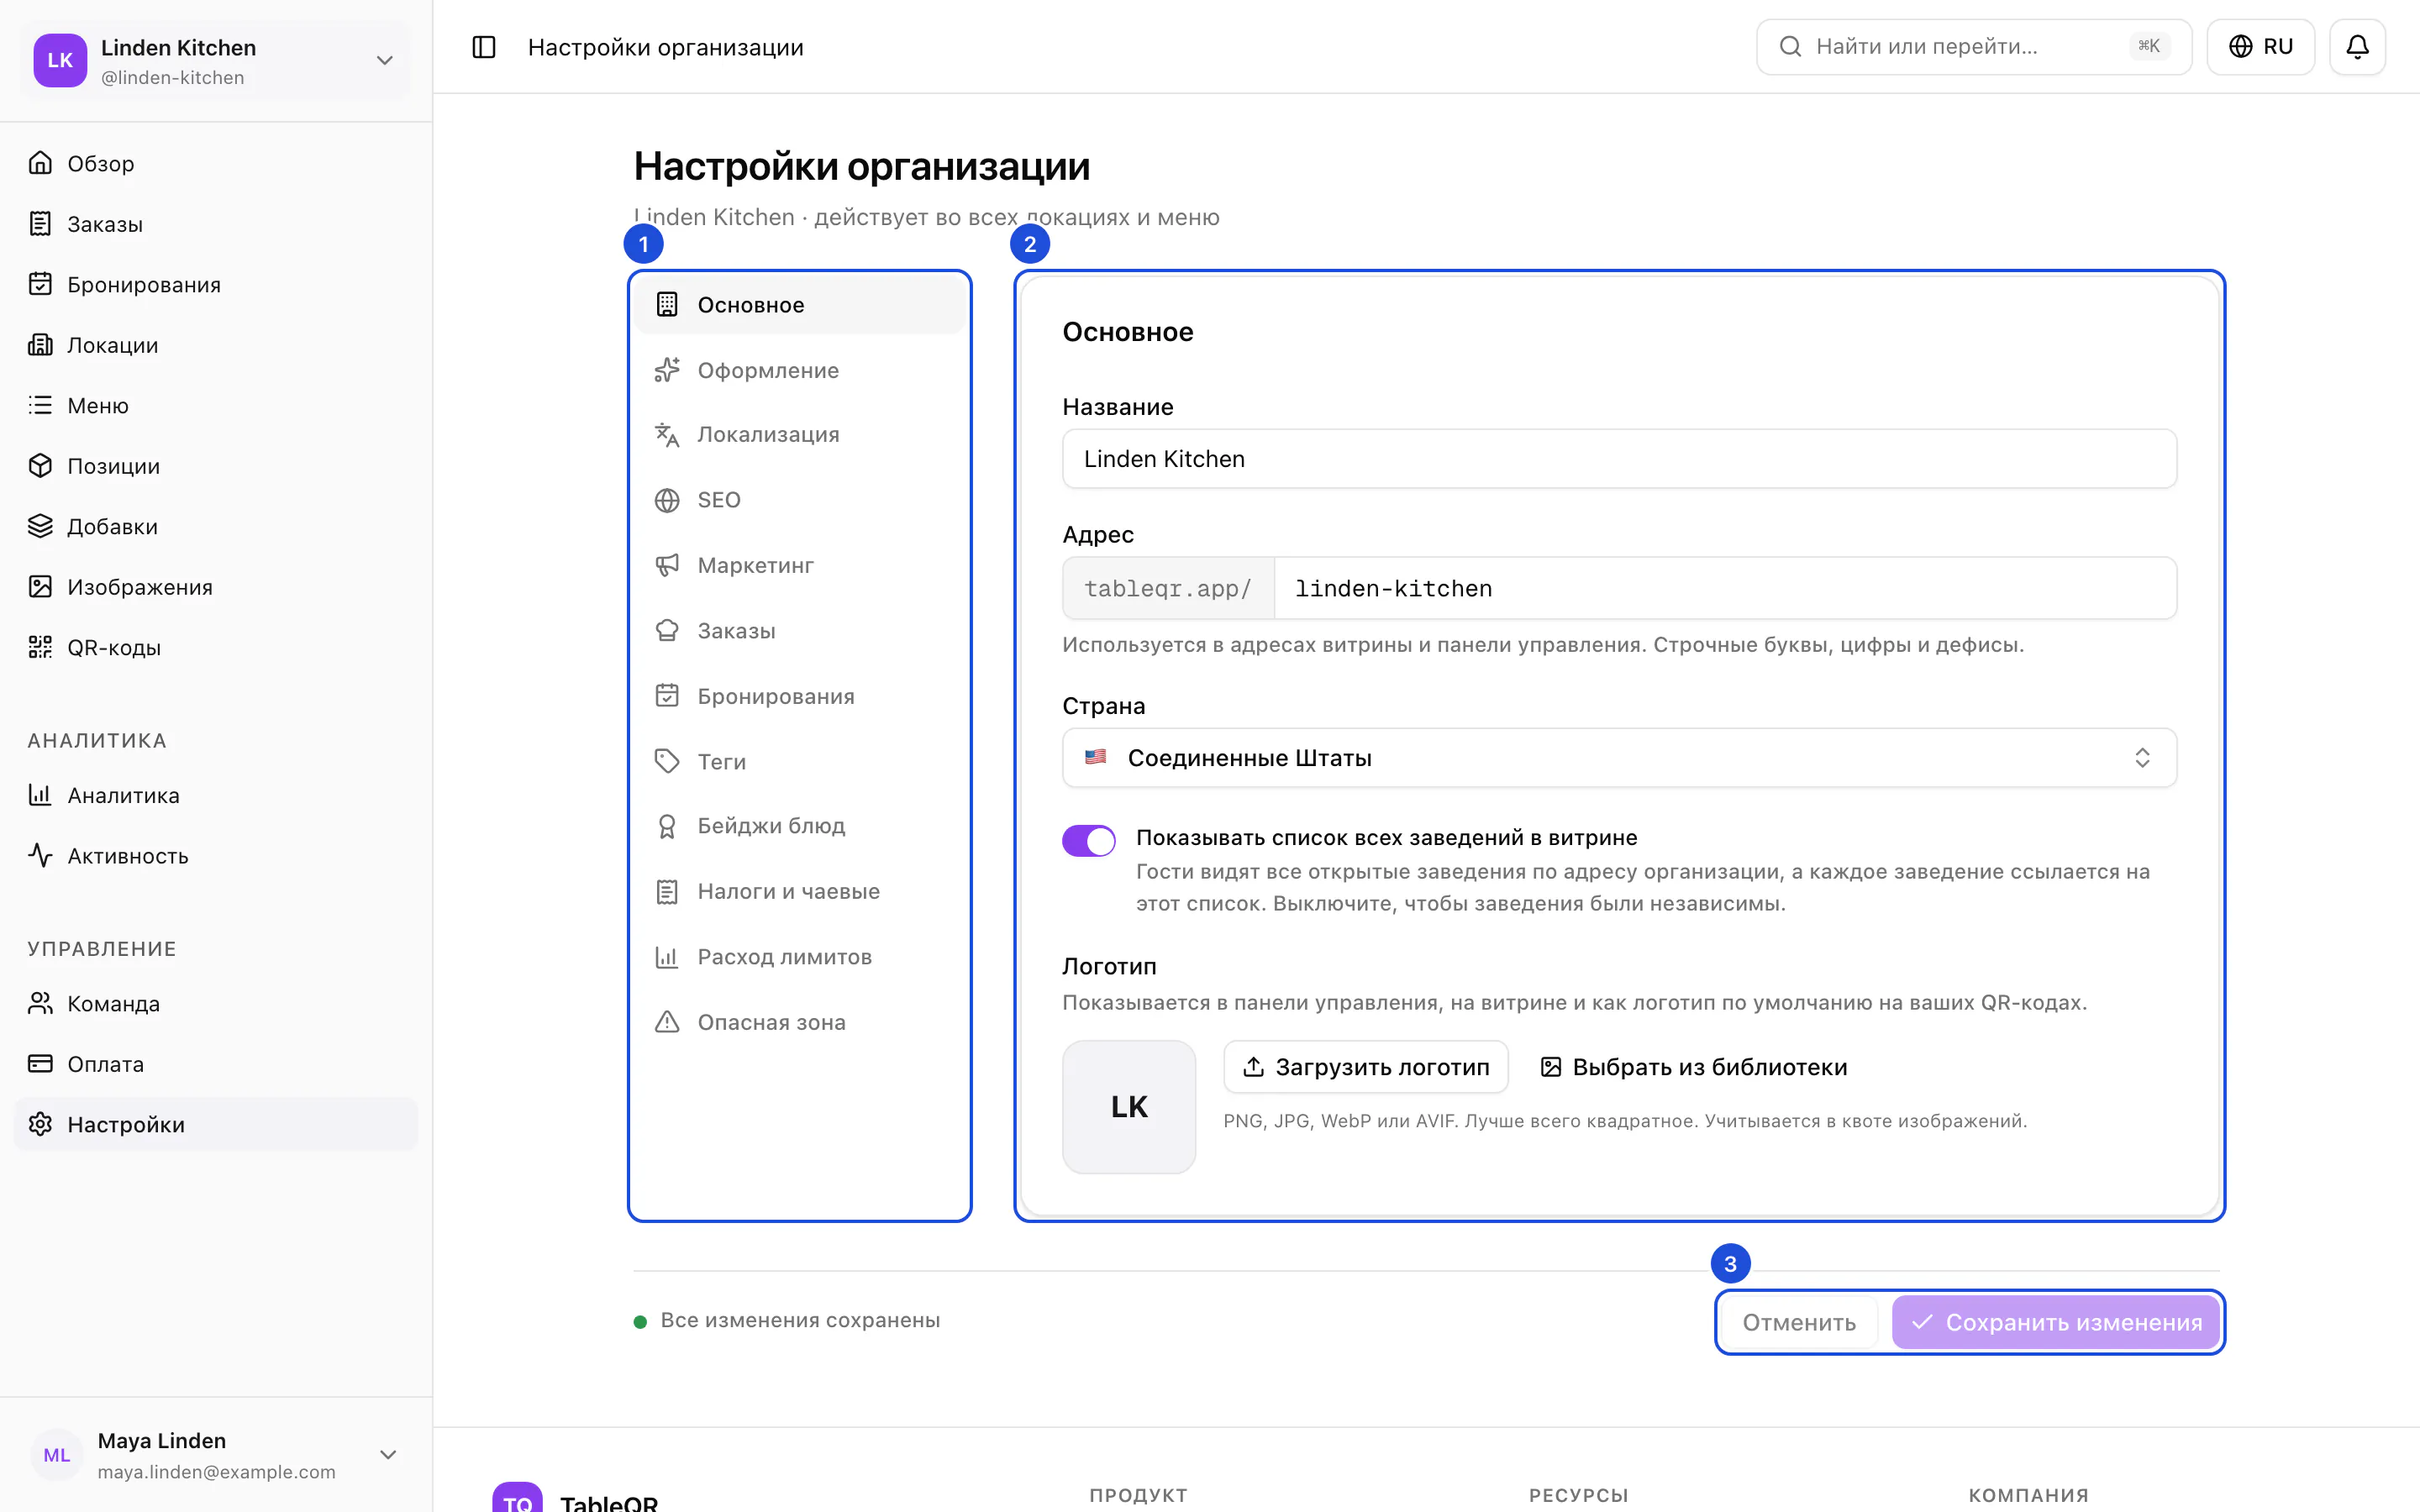Switch language with RU selector
The width and height of the screenshot is (2420, 1512).
point(2260,47)
